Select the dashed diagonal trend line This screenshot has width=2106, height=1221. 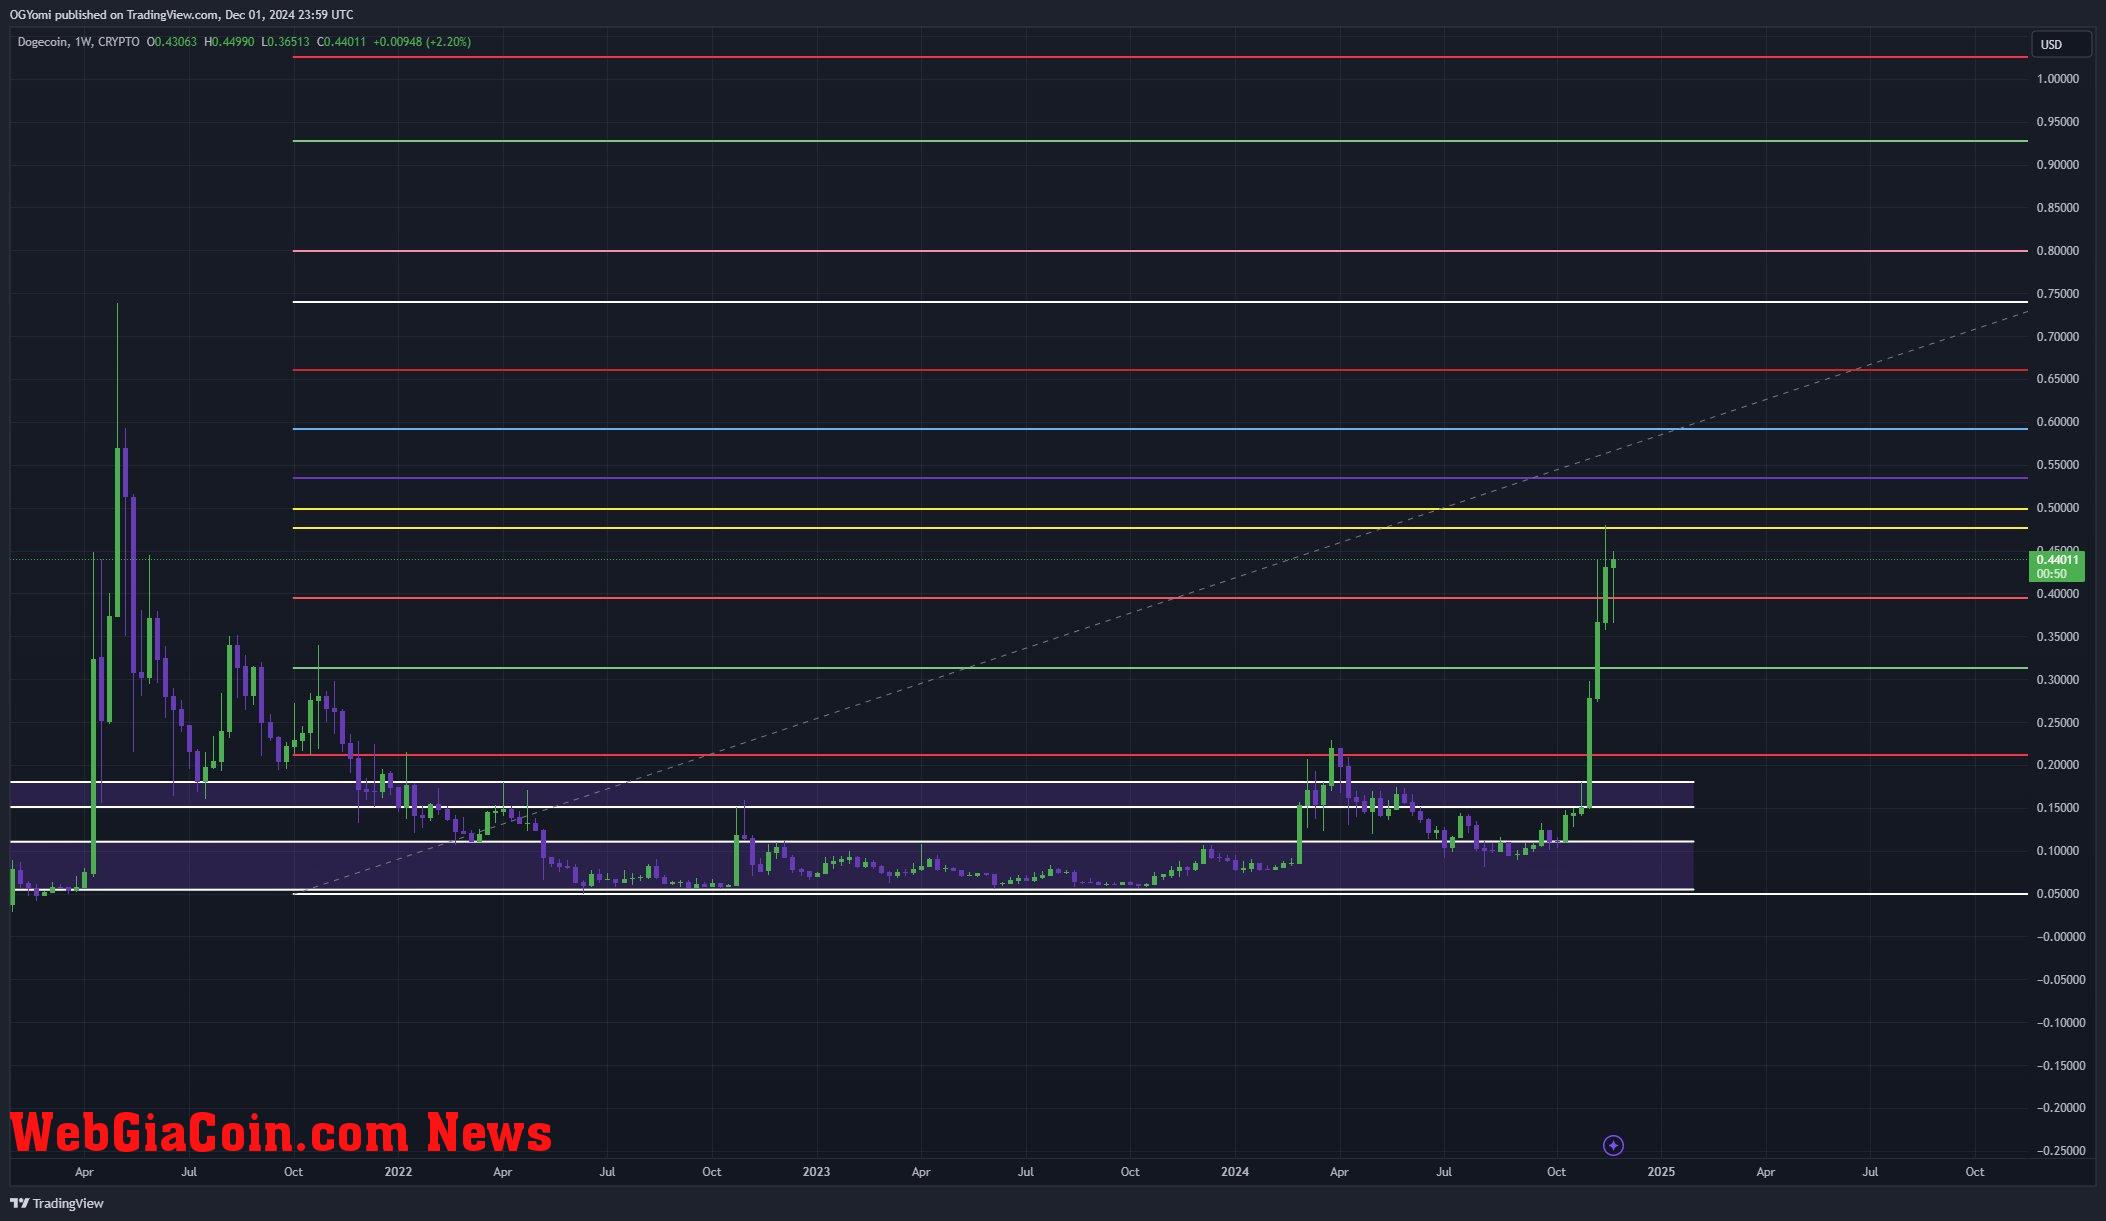pyautogui.click(x=1160, y=601)
